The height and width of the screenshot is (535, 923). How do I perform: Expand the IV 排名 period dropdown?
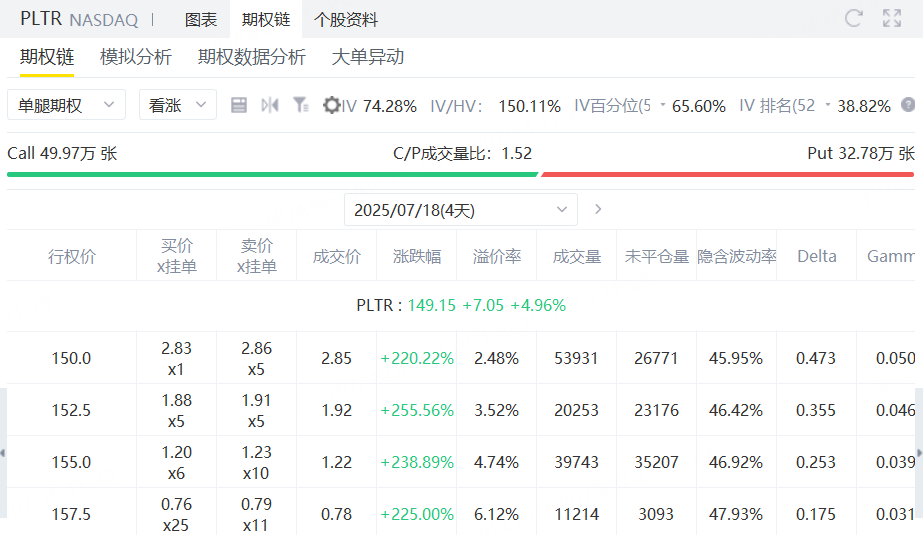(x=828, y=105)
